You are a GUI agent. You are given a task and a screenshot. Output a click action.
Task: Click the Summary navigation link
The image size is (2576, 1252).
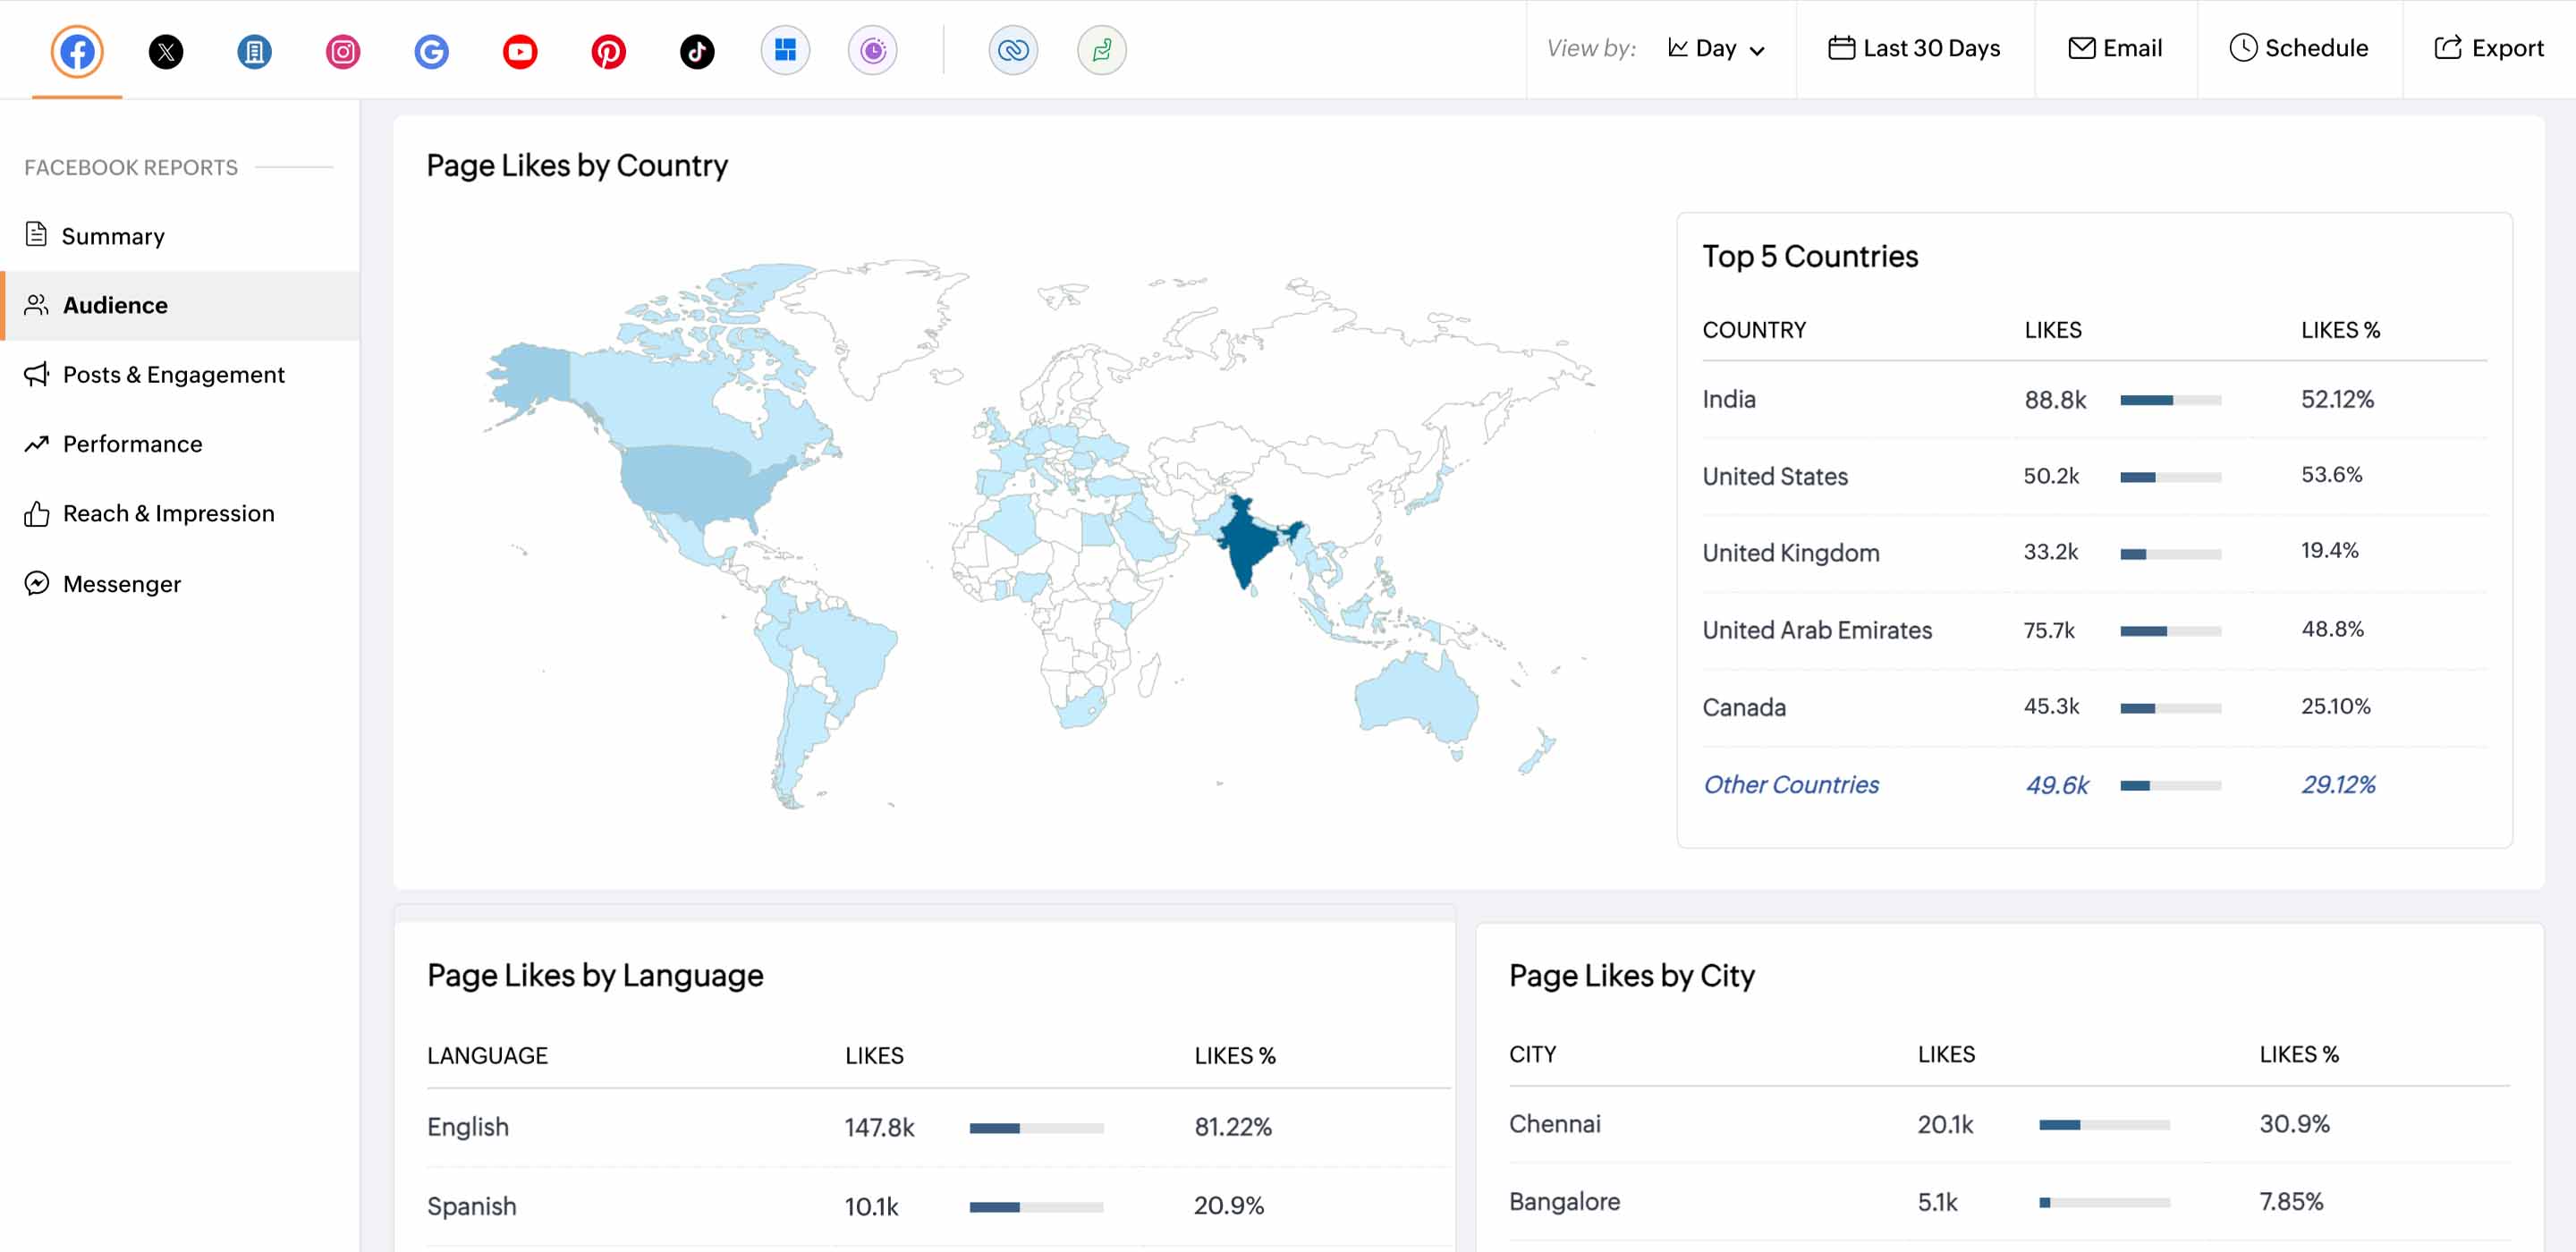[112, 233]
